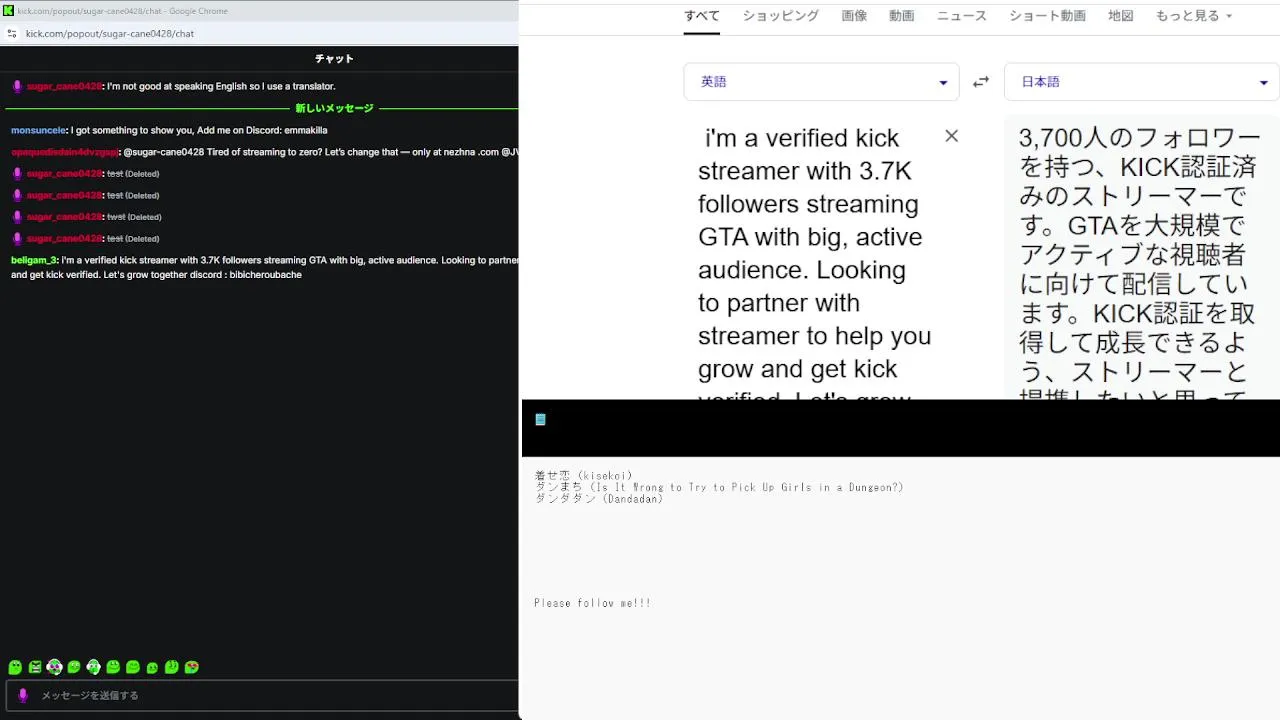Clear the English source text with X
Screen dimensions: 1280x720
[x=952, y=136]
